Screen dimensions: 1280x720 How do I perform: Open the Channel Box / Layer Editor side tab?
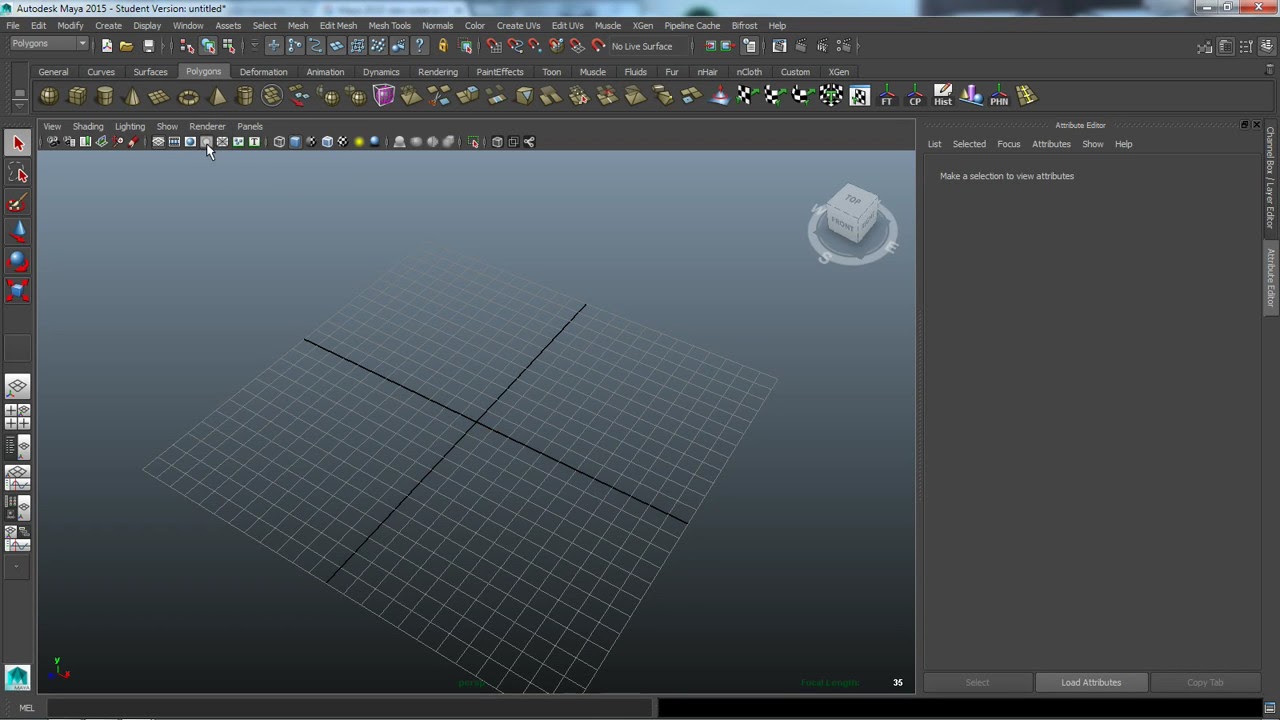1270,177
